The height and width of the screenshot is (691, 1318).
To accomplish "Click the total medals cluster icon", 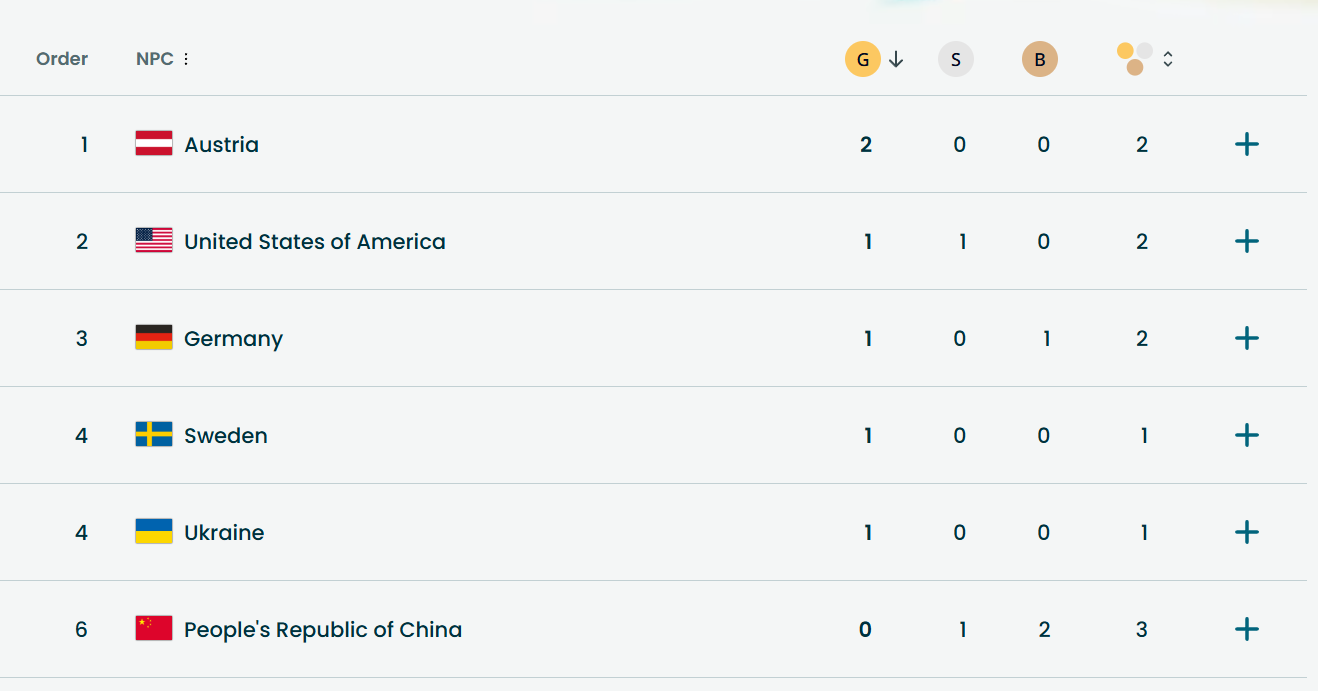I will (1135, 59).
